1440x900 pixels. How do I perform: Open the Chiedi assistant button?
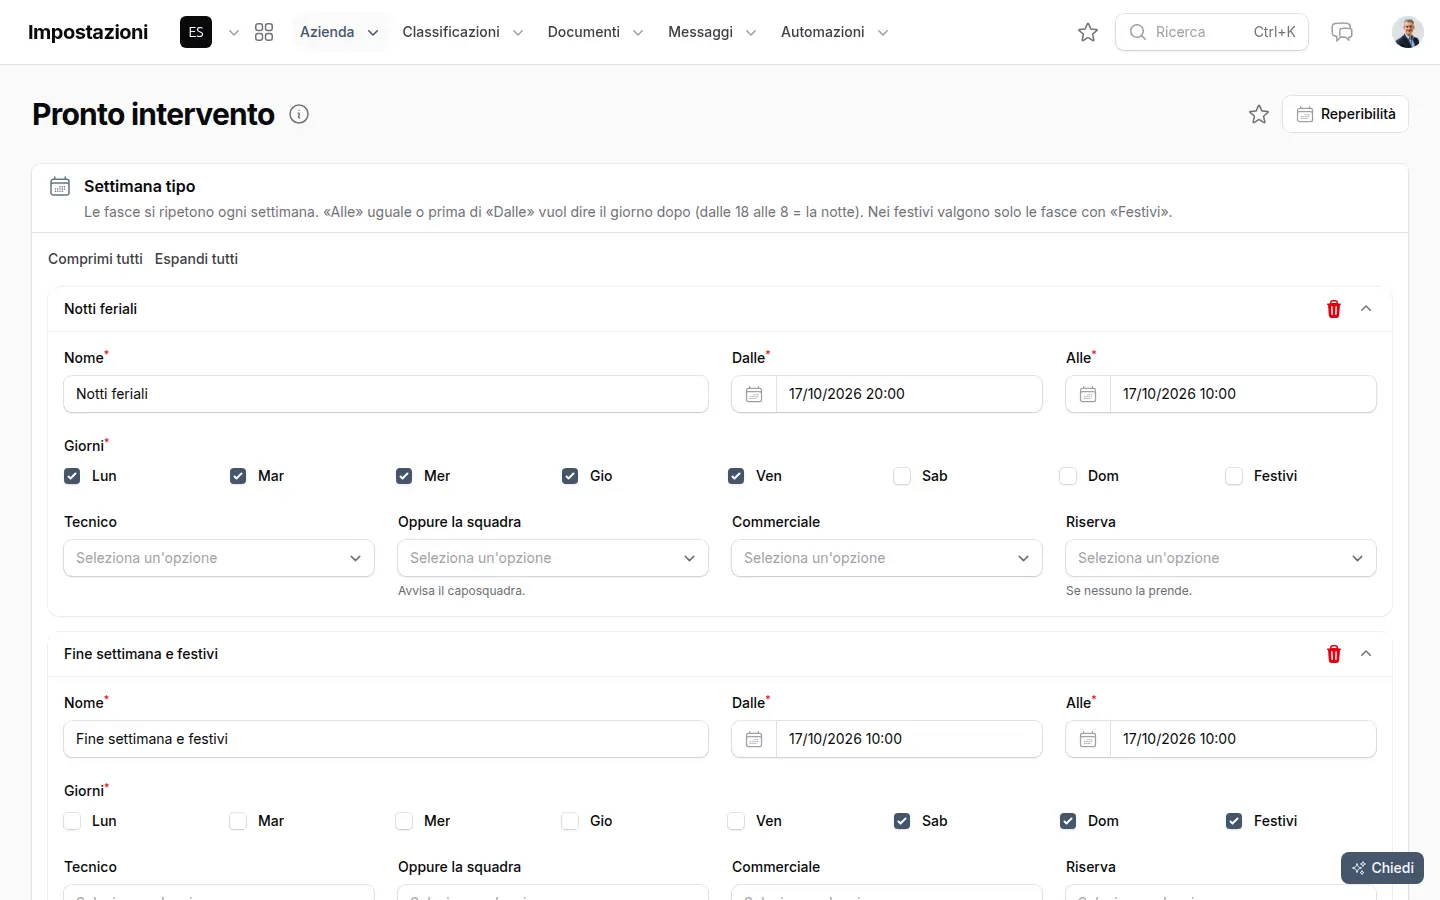[x=1382, y=868]
